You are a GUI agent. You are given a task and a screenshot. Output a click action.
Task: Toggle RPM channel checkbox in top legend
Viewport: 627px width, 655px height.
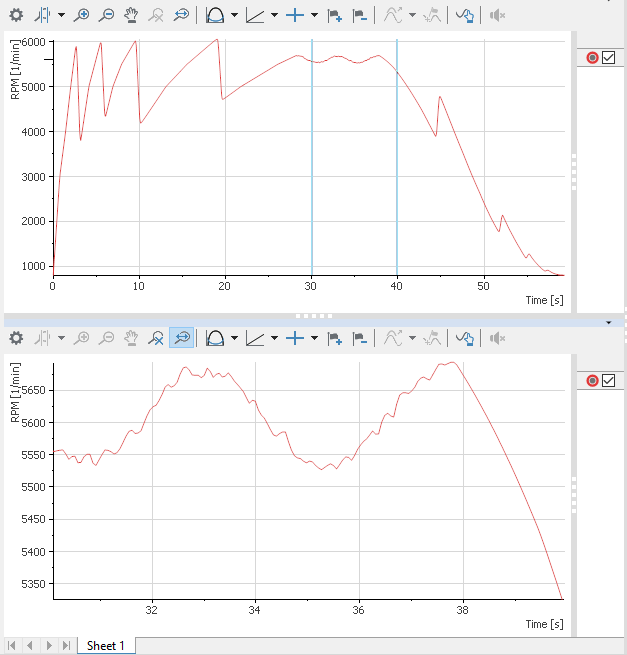point(608,58)
